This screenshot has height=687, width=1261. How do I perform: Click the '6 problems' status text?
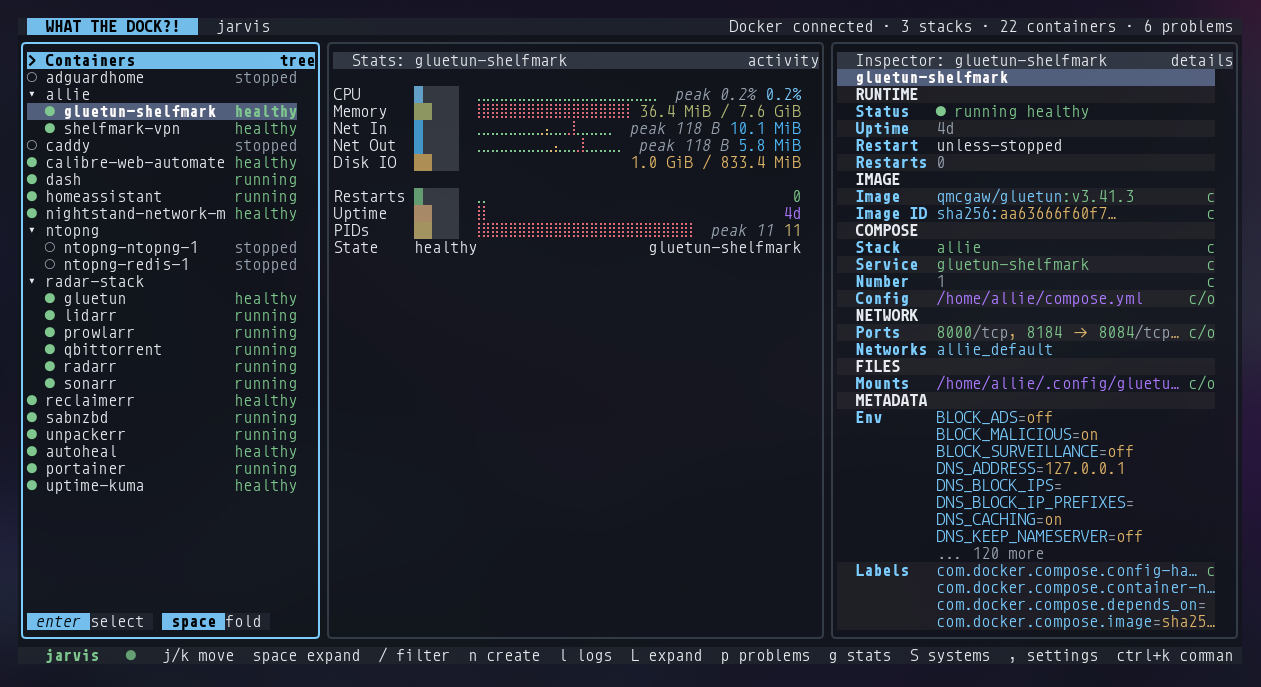click(x=1189, y=27)
